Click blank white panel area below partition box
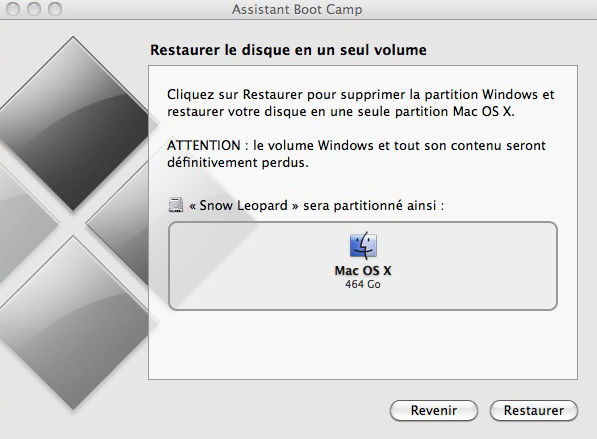Screen dimensions: 597x439 point(363,345)
